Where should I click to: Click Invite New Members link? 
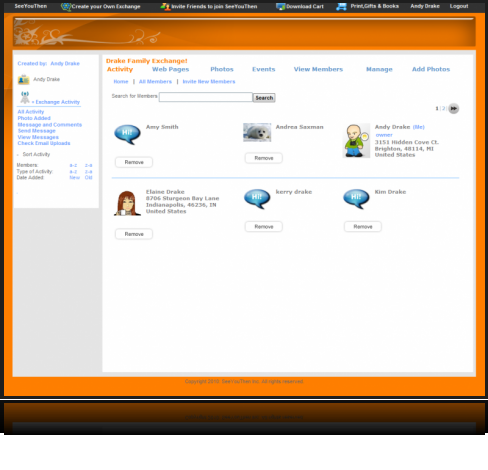pos(209,82)
